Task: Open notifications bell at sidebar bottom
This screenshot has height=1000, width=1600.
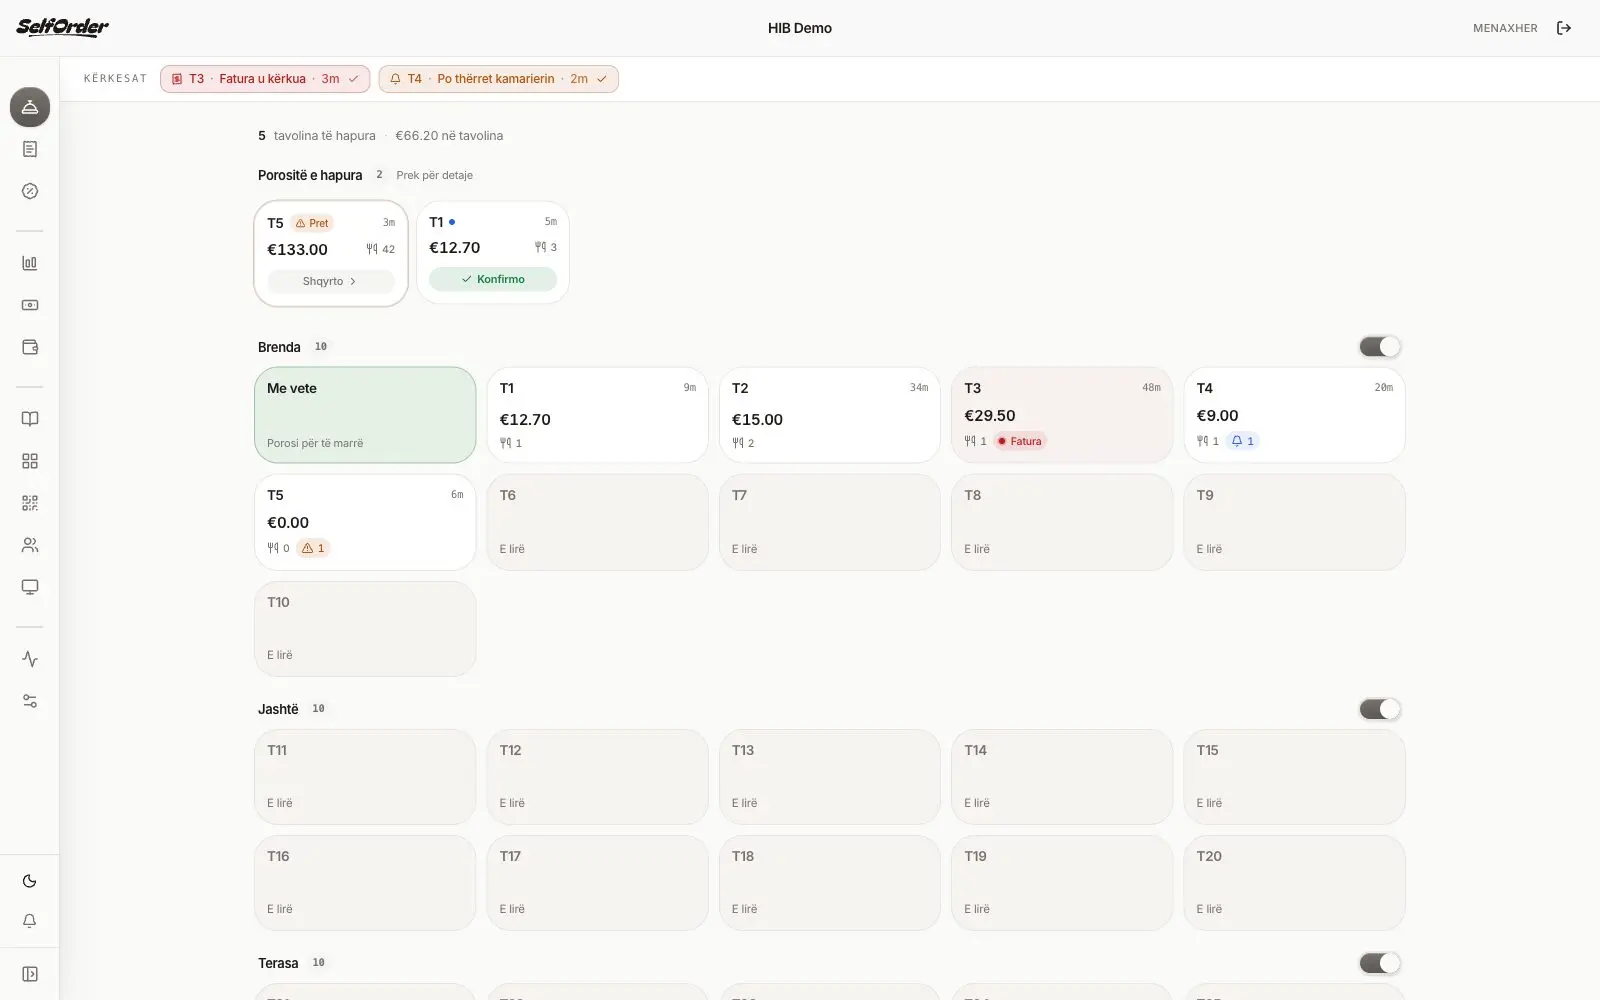Action: (x=30, y=921)
